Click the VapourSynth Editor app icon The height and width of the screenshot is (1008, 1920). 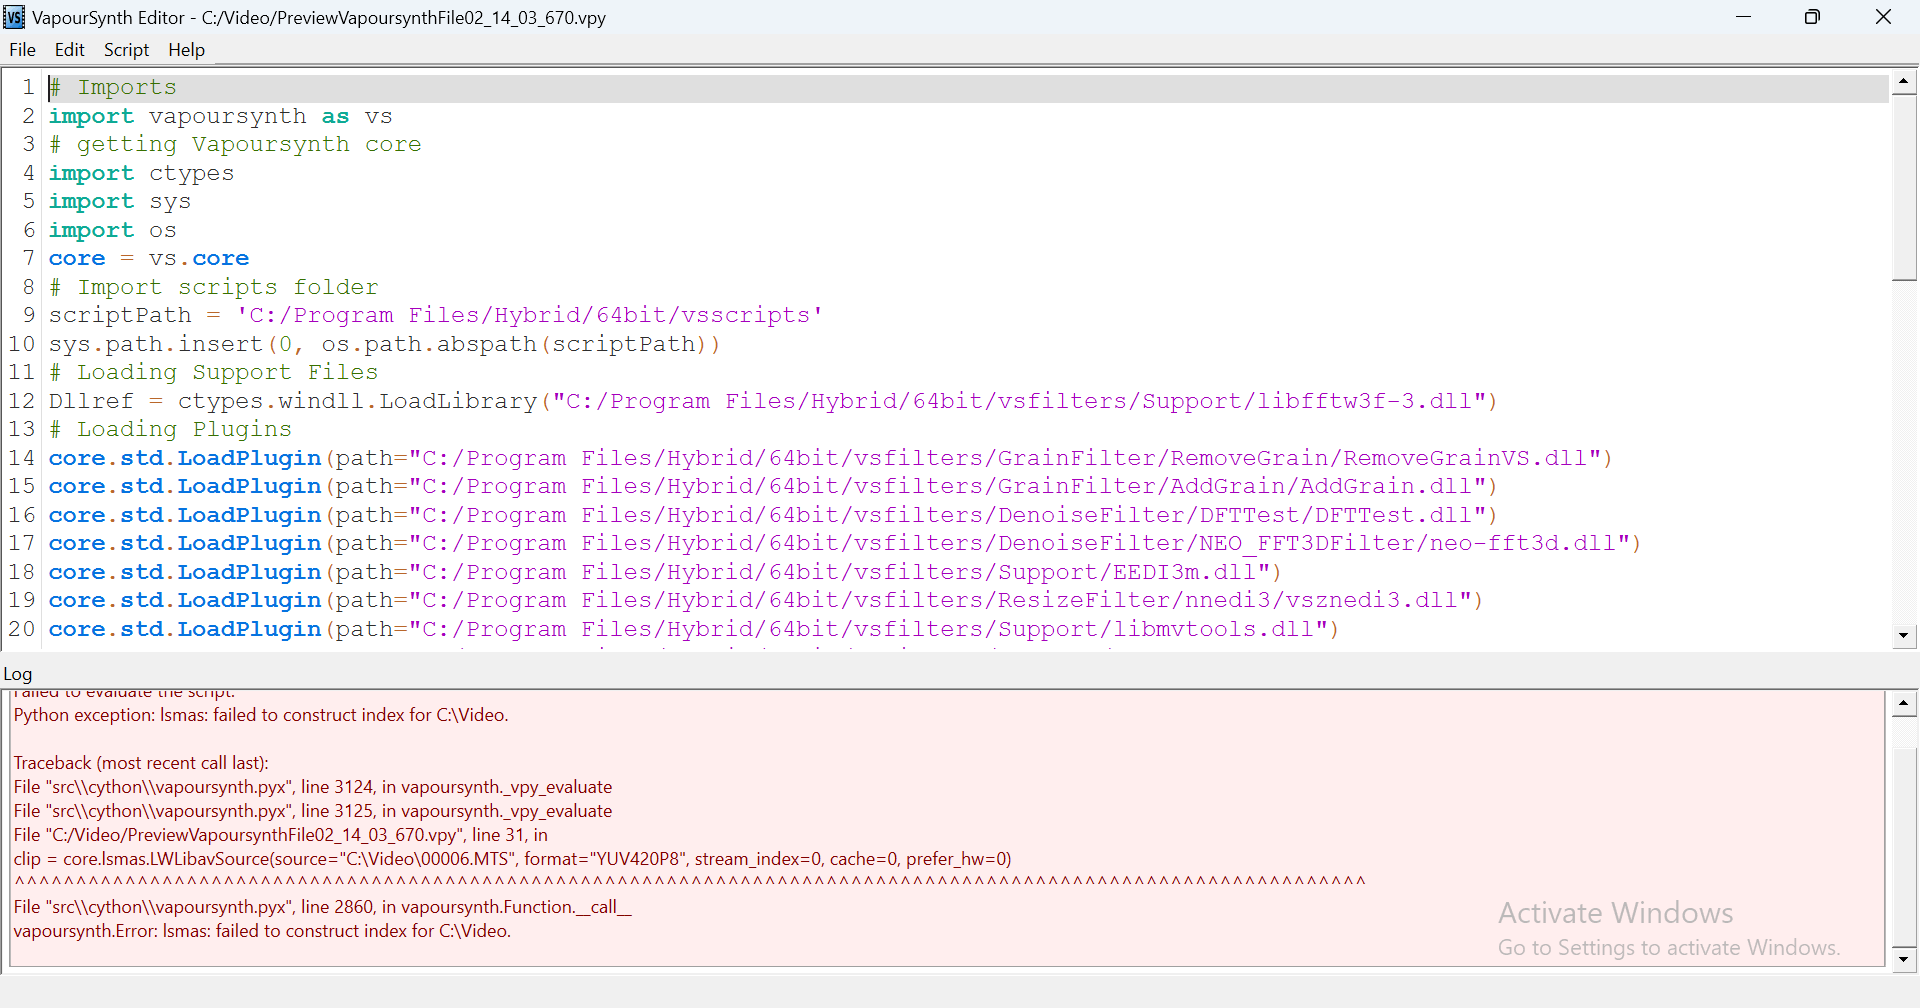pos(14,17)
